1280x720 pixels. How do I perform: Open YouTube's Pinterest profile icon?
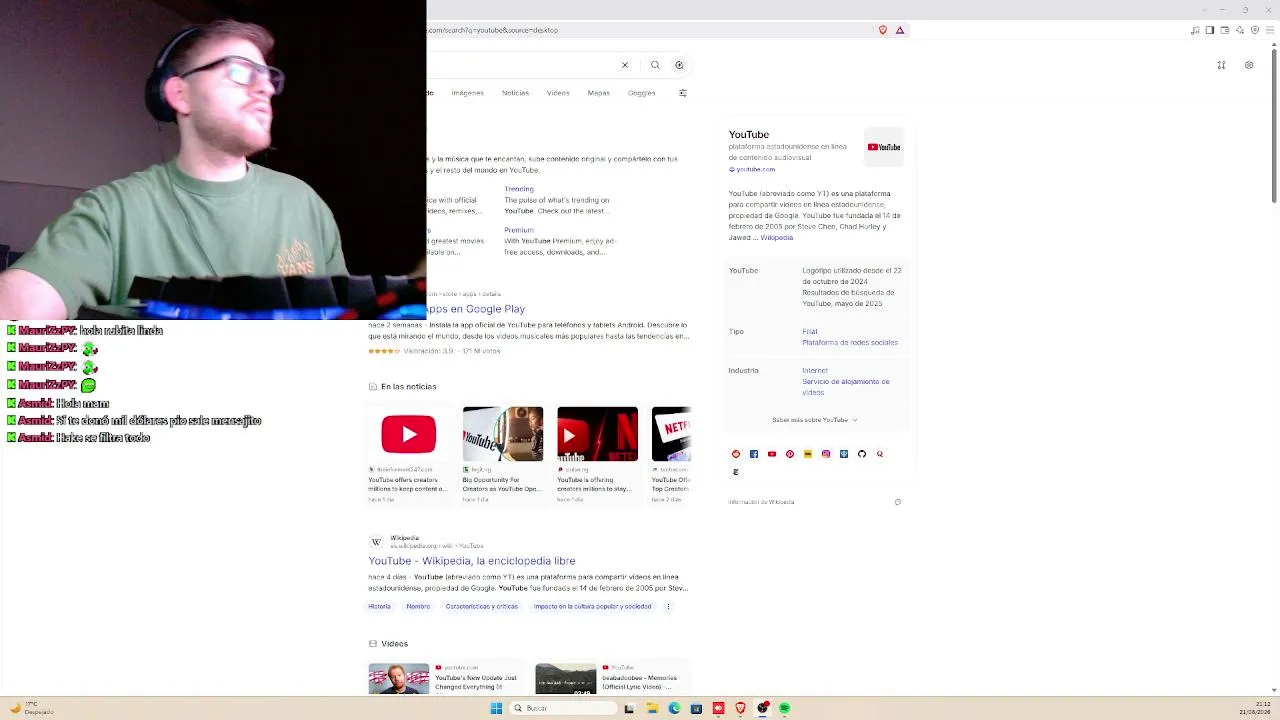[790, 454]
